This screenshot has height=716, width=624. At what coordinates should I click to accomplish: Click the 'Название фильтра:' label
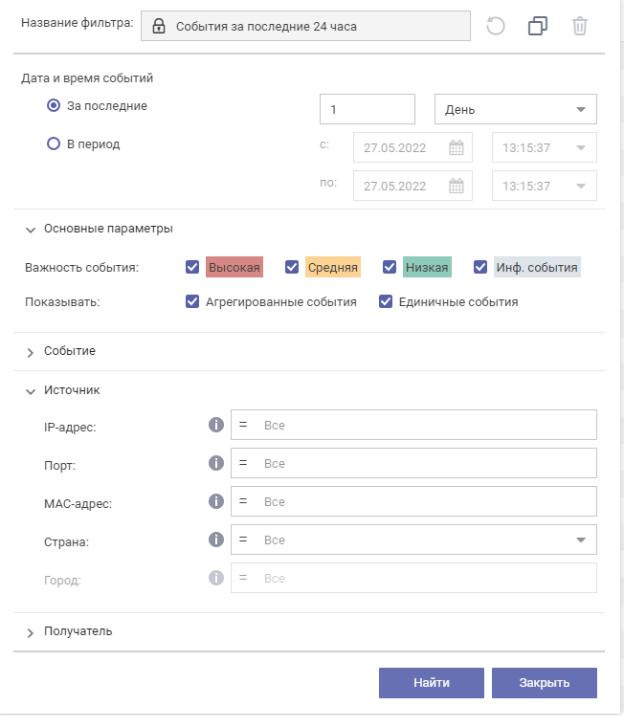tap(77, 23)
